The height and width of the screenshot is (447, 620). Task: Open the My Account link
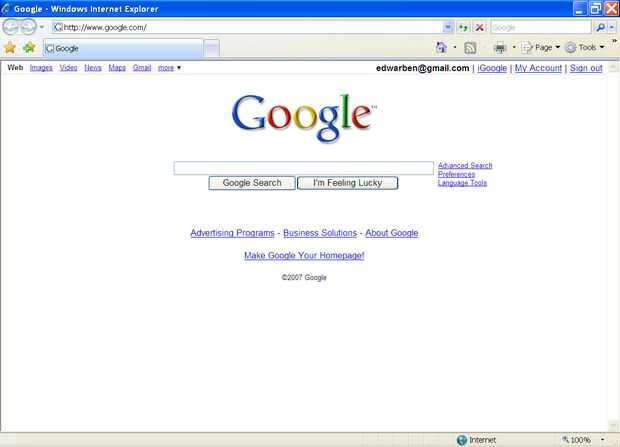[x=538, y=68]
